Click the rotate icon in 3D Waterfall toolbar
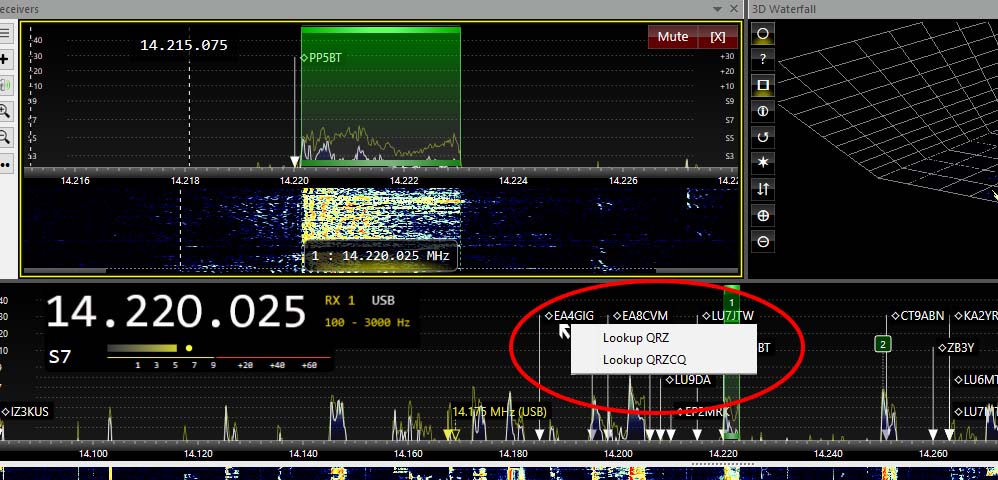The image size is (998, 480). click(x=763, y=137)
